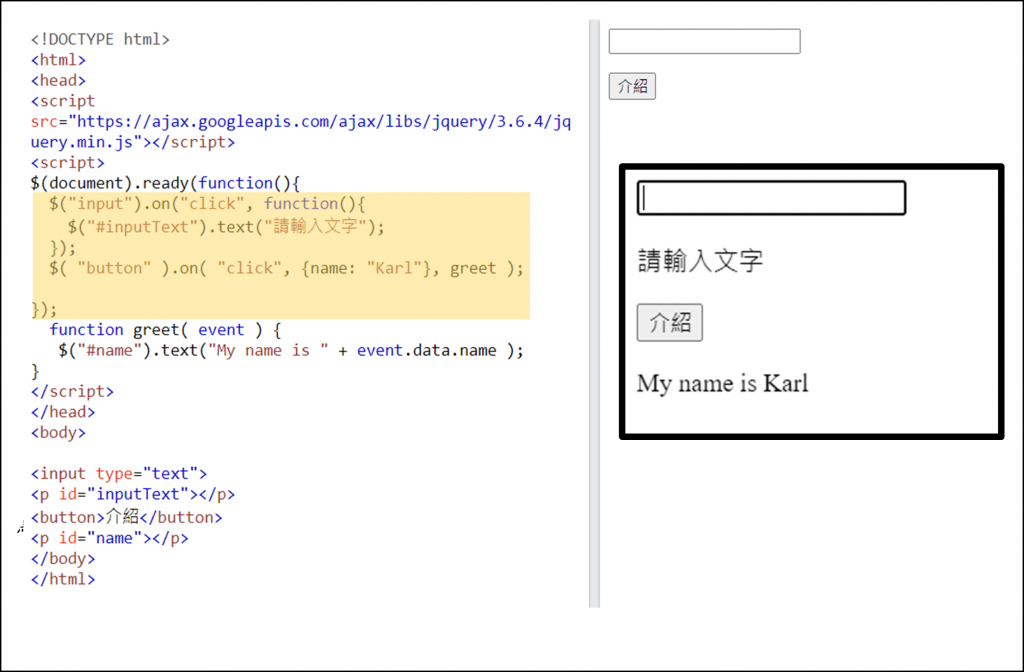1024x672 pixels.
Task: Click the 'My name is Karl' output text
Action: point(722,383)
